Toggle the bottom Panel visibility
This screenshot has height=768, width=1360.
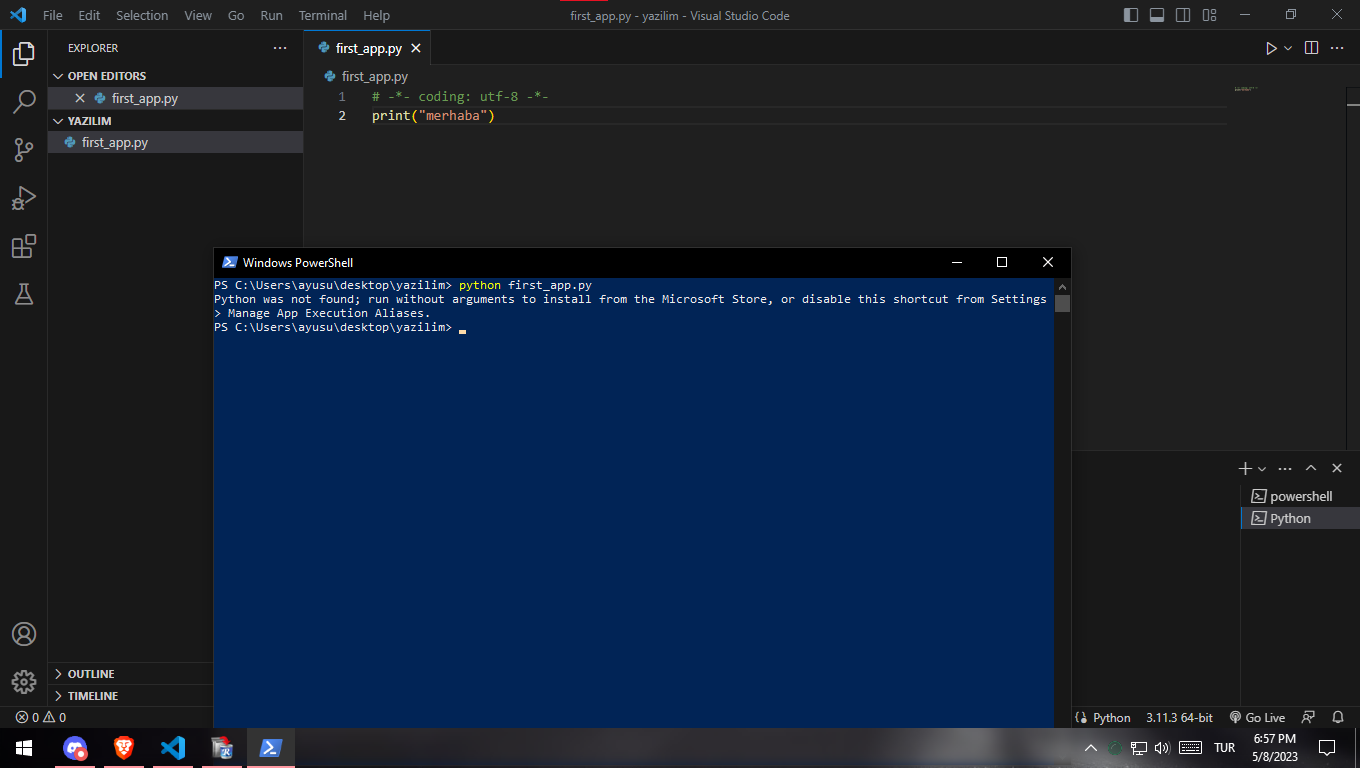click(1158, 15)
